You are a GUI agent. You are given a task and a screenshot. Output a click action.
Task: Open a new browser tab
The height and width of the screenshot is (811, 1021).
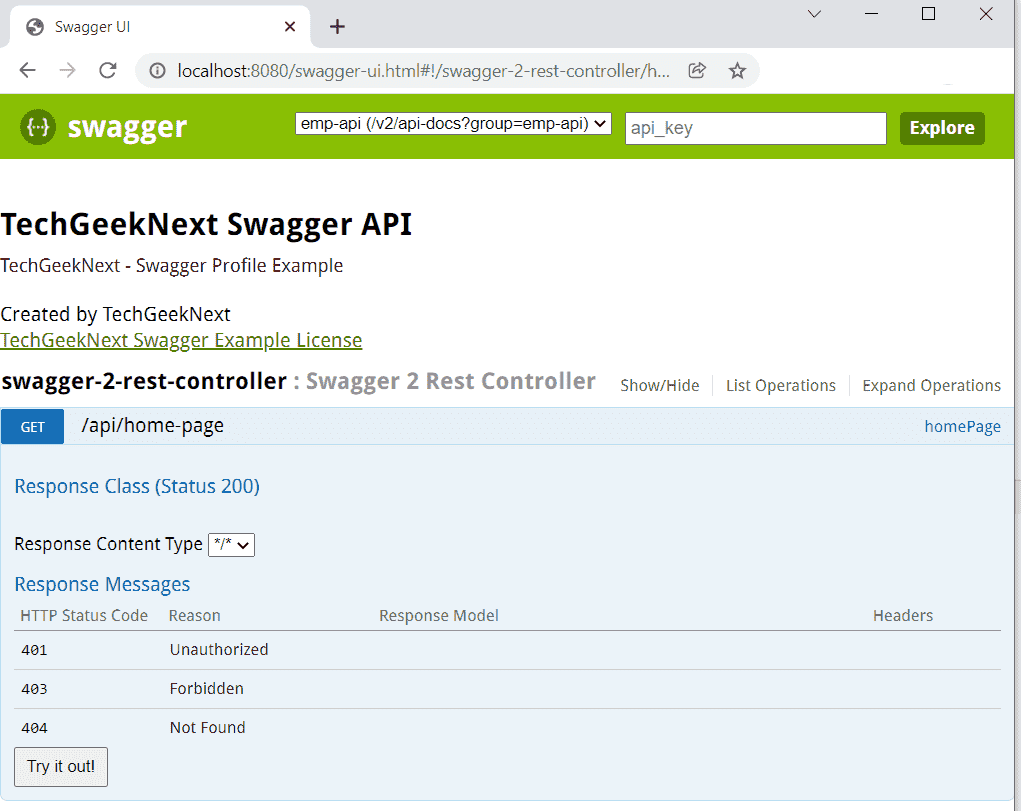click(x=337, y=27)
